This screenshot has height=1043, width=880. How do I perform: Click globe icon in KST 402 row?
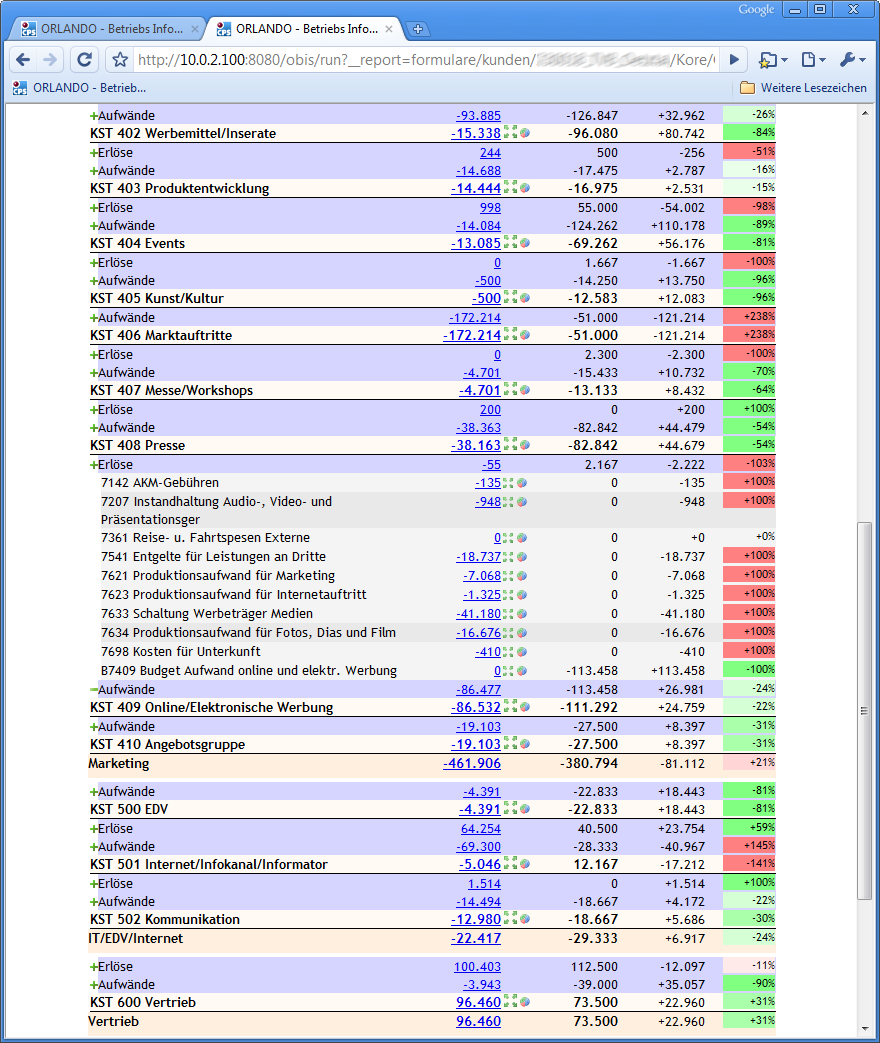click(525, 133)
